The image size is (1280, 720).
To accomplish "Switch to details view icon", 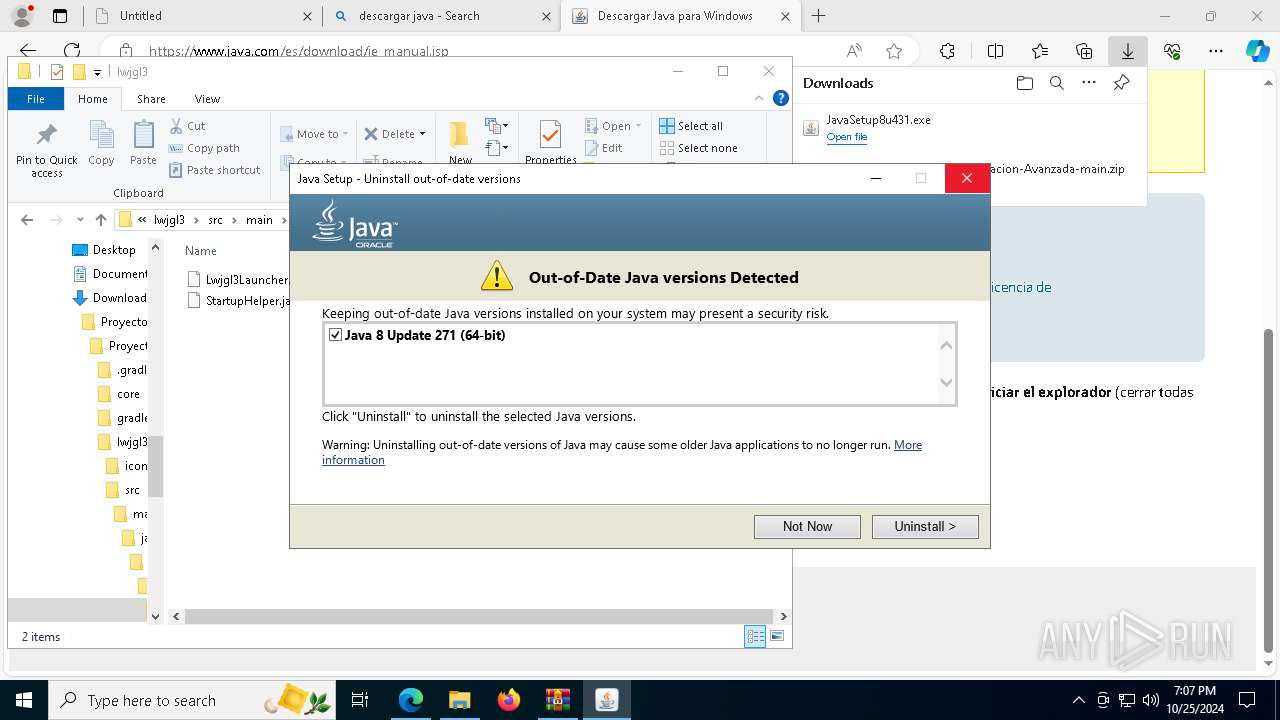I will [x=755, y=636].
